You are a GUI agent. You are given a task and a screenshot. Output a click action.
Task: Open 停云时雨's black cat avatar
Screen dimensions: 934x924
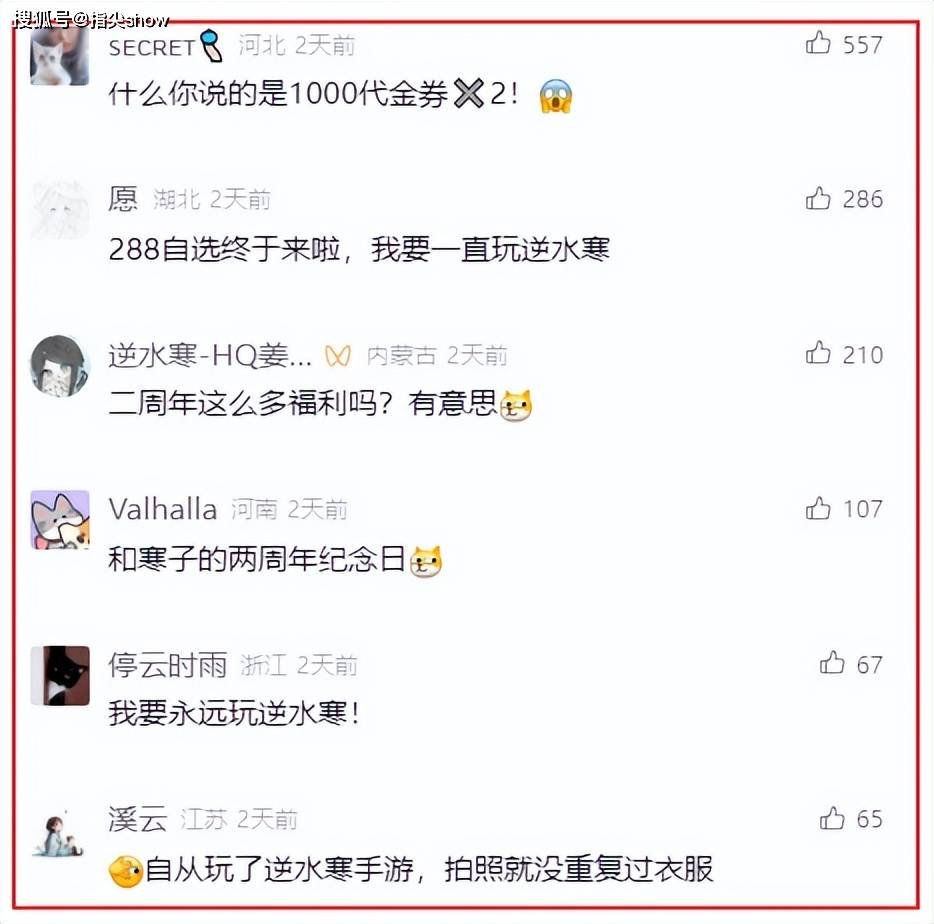(x=60, y=675)
